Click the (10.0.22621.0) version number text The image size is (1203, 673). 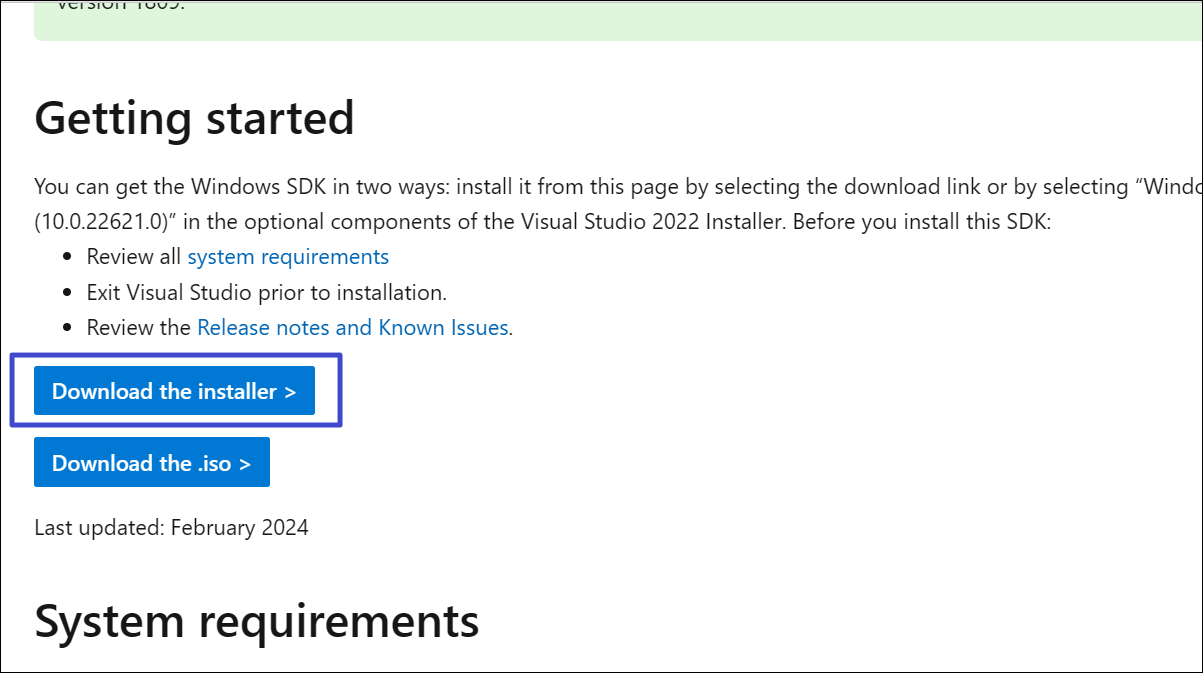(x=101, y=221)
